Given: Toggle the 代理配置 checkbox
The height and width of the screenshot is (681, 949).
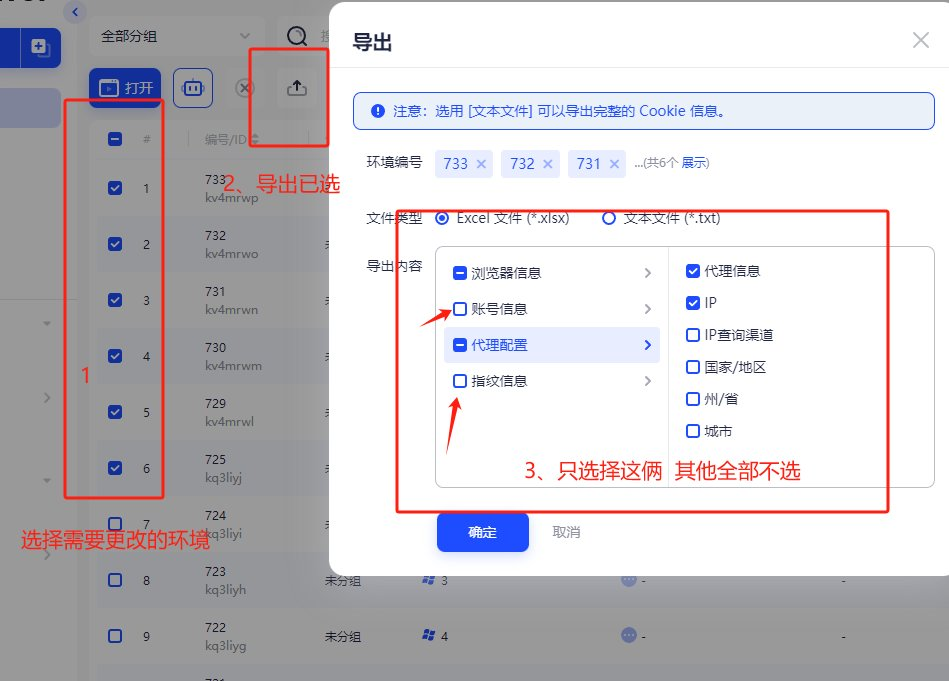Looking at the screenshot, I should pyautogui.click(x=460, y=345).
